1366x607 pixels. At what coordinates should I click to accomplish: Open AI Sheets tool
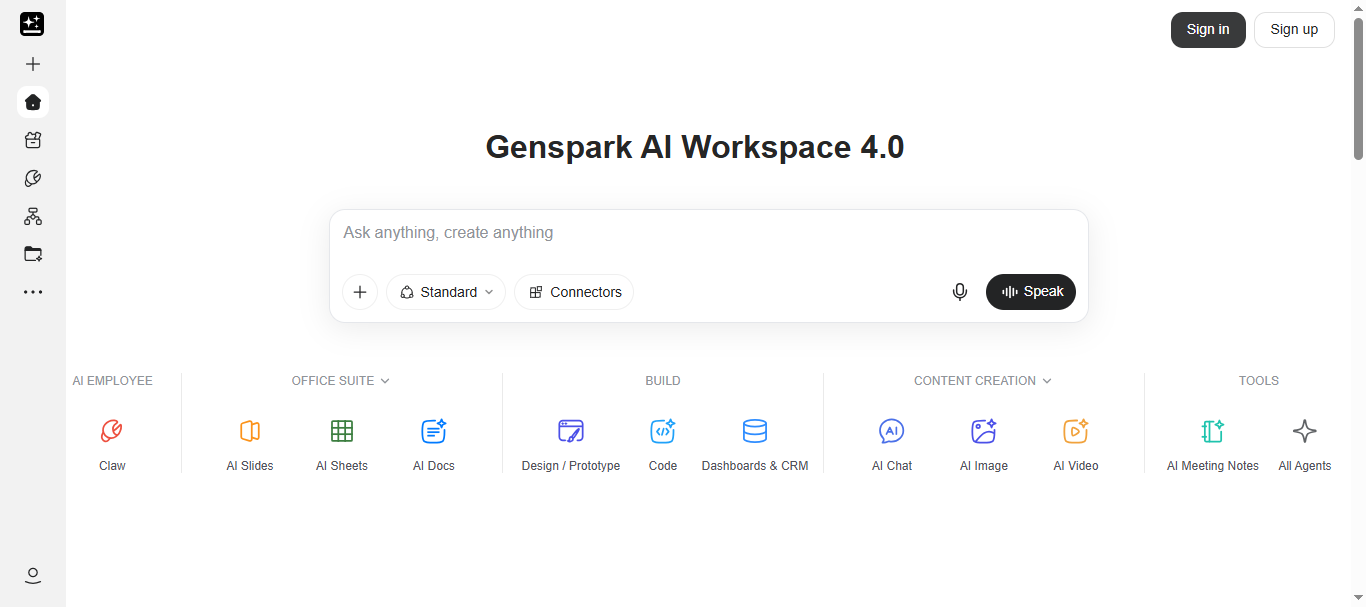coord(342,444)
